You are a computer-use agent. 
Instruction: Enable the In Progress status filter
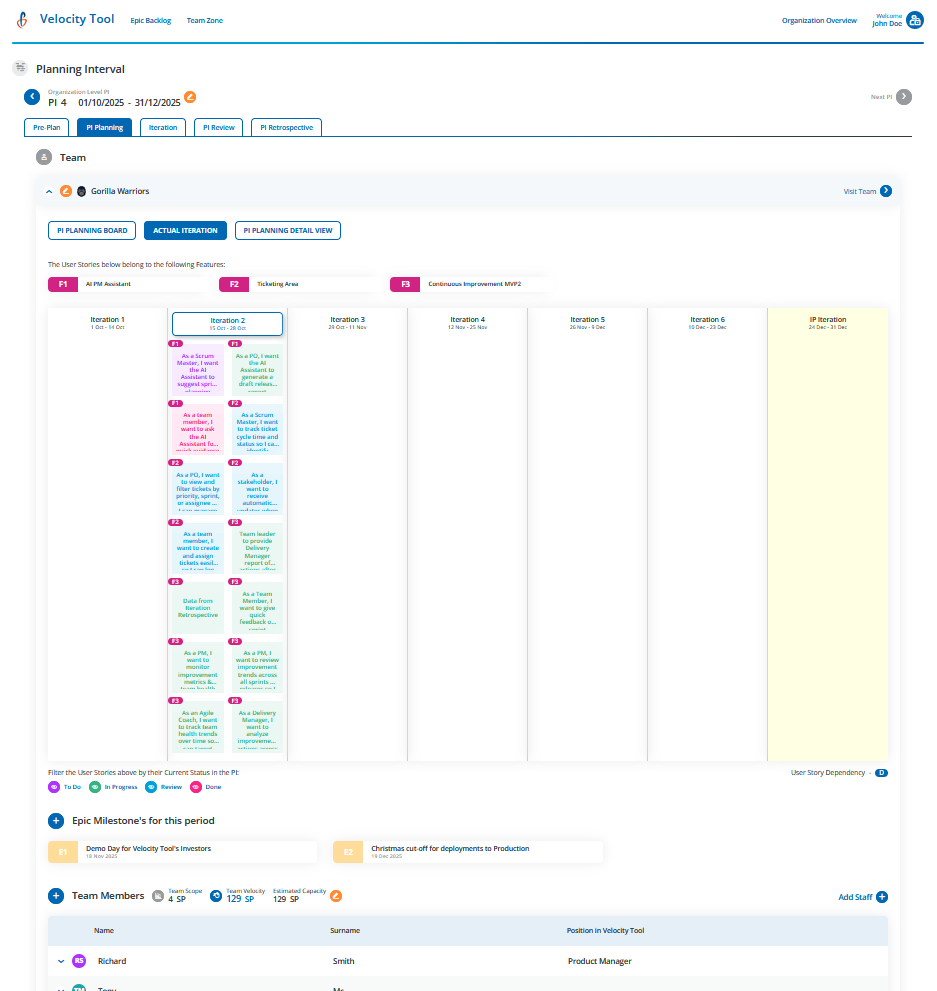pos(95,787)
